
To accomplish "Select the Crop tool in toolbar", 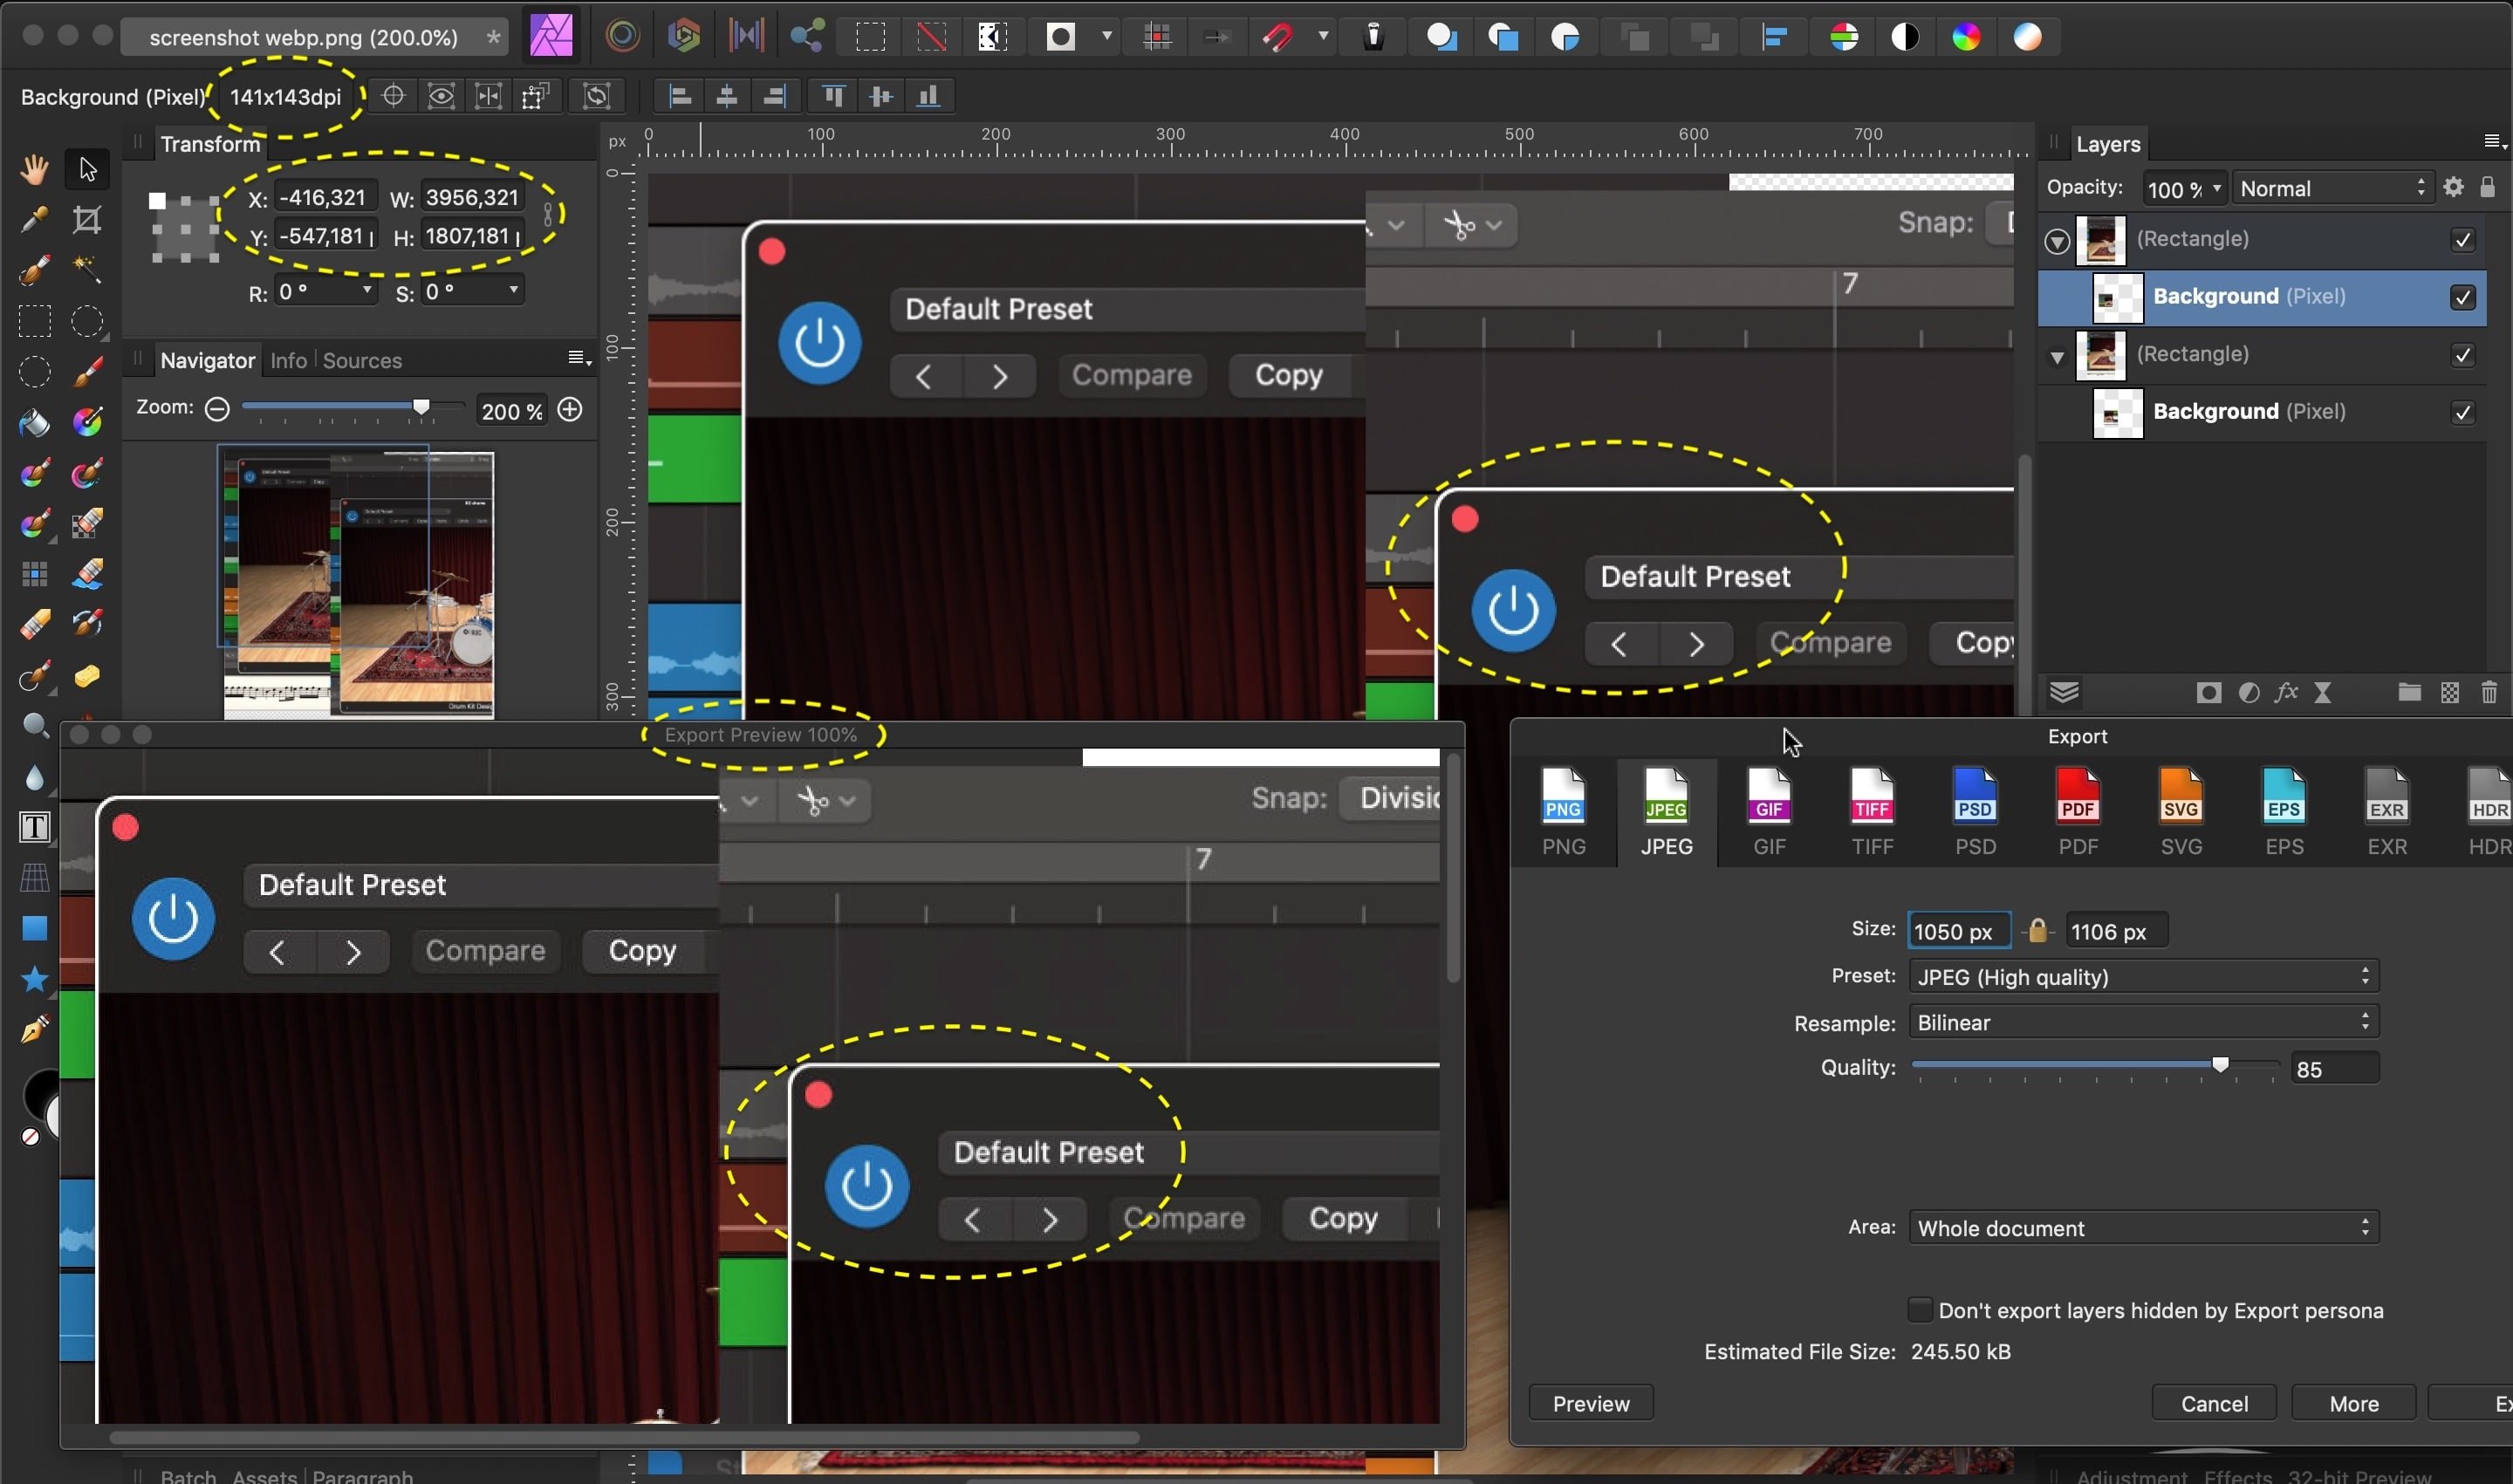I will [87, 219].
